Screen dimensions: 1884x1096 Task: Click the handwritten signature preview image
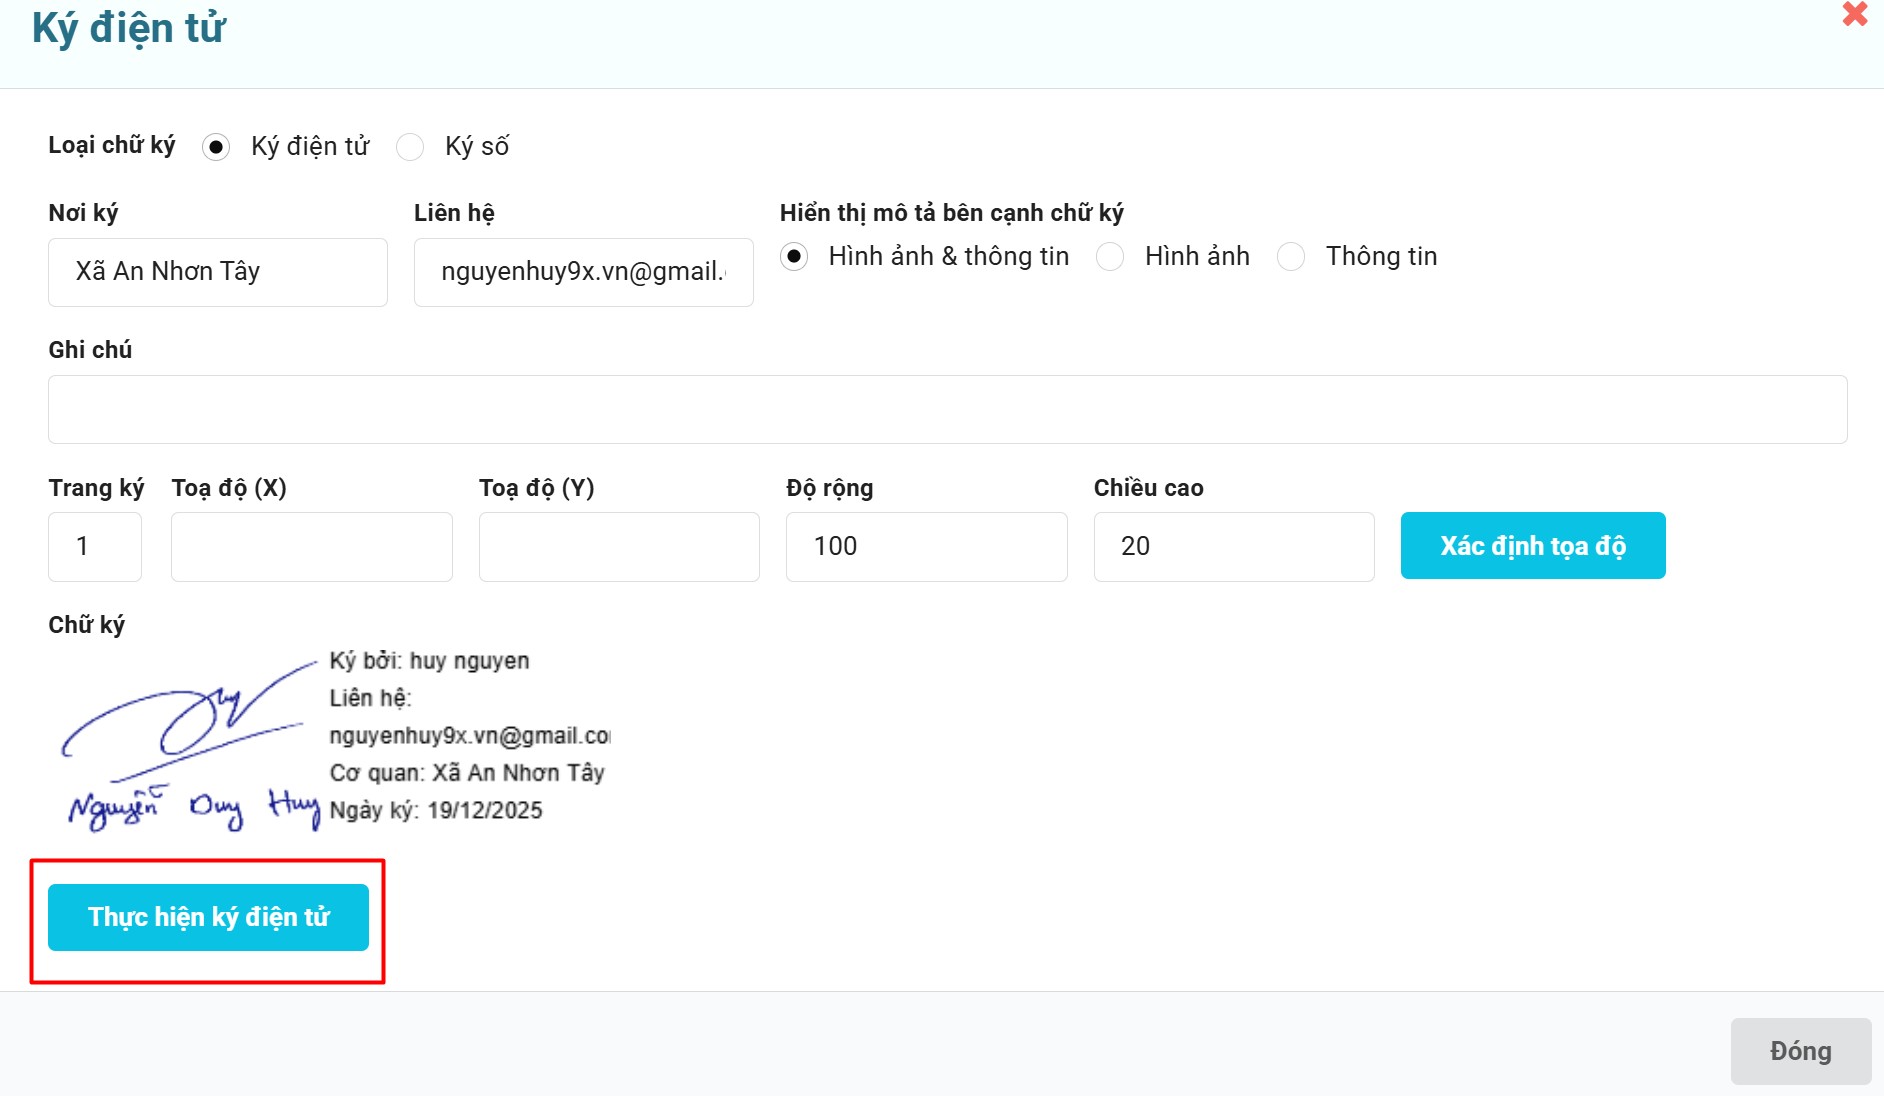pos(190,745)
